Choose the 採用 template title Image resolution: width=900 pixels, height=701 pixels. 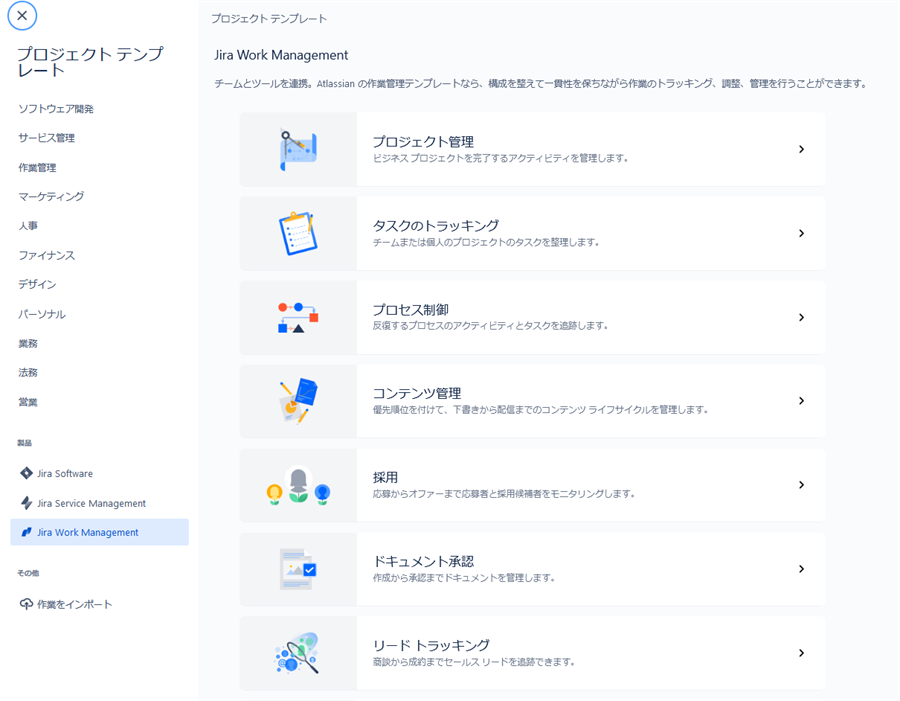(385, 477)
